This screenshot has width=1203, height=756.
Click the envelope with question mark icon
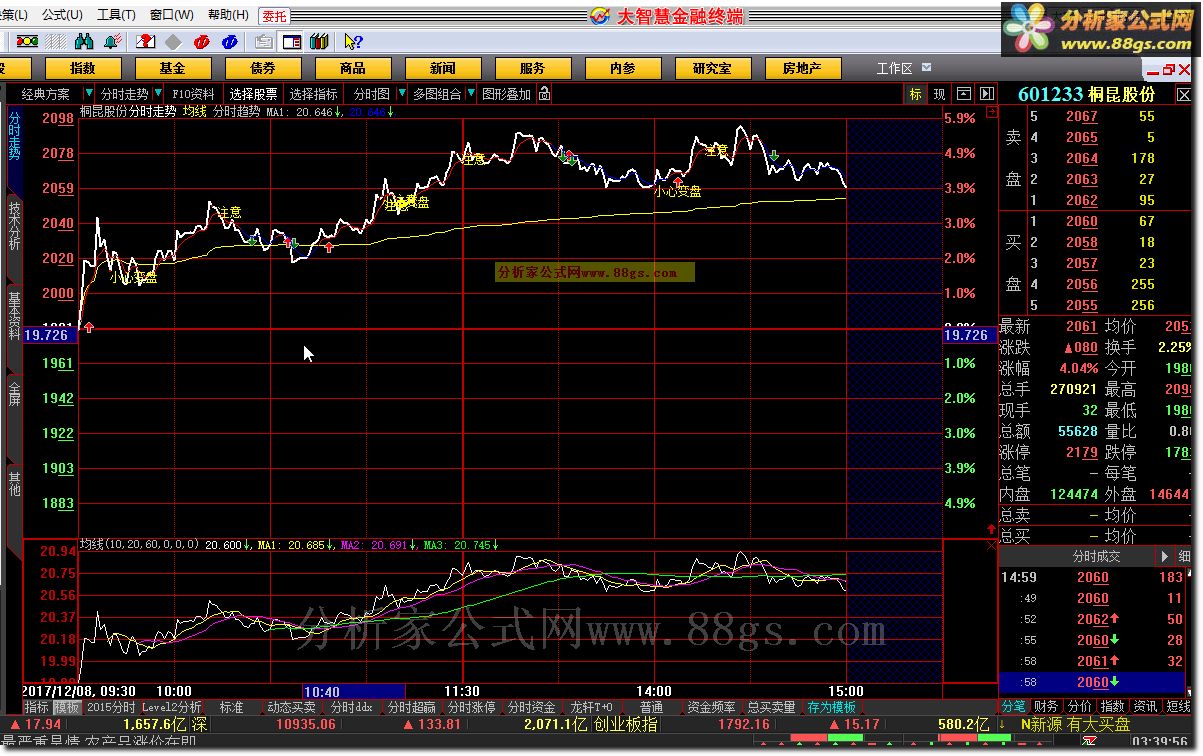(x=146, y=41)
